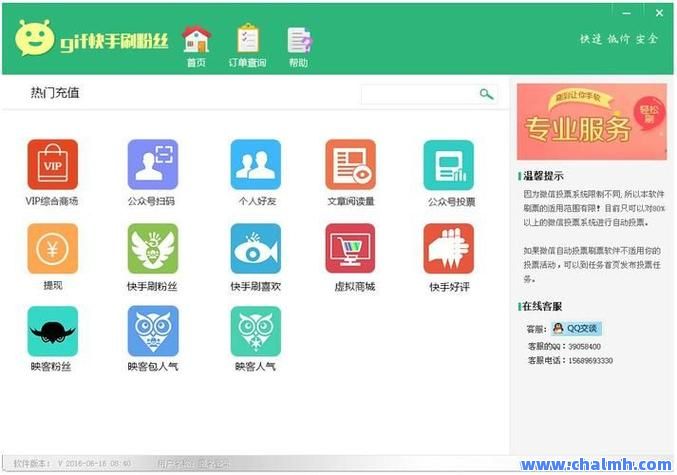Open the 专业服务 promotional banner
Screen dimensions: 677x475
592,122
